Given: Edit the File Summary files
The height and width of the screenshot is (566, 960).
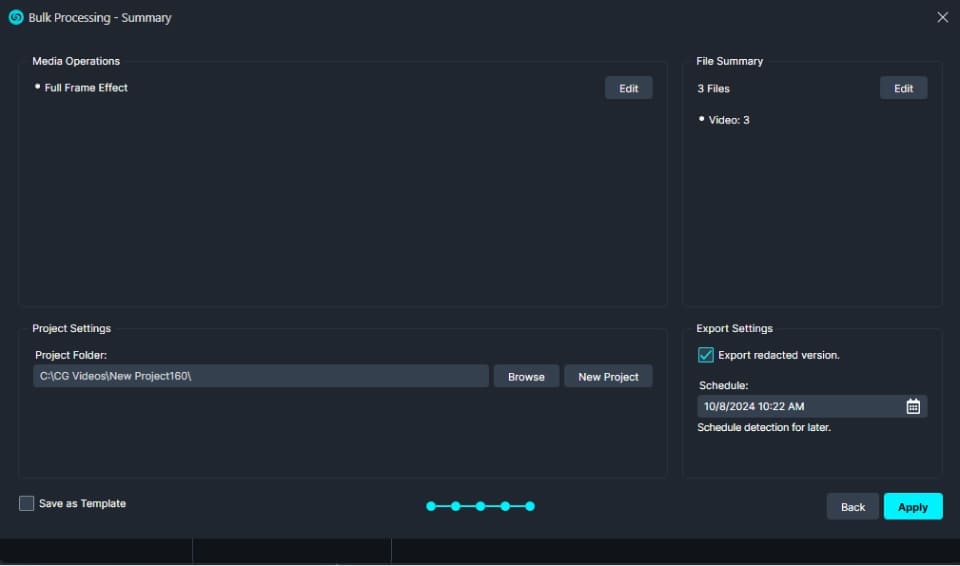Looking at the screenshot, I should pyautogui.click(x=903, y=88).
